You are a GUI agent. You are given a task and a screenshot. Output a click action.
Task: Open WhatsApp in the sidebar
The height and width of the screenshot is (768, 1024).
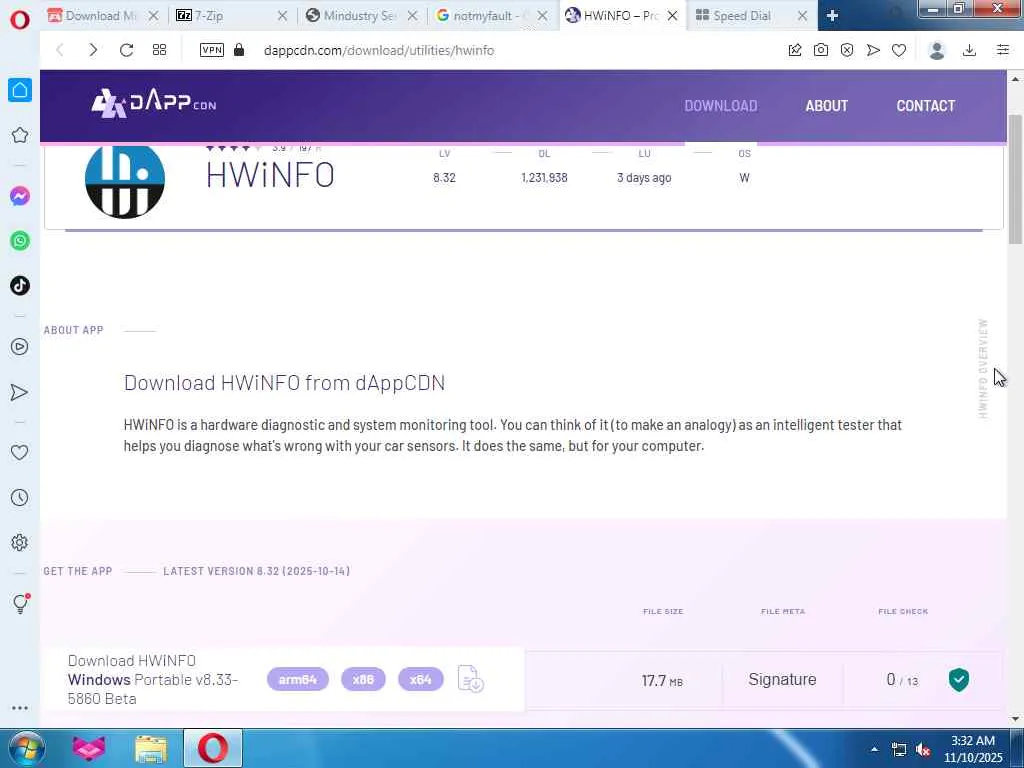(20, 241)
